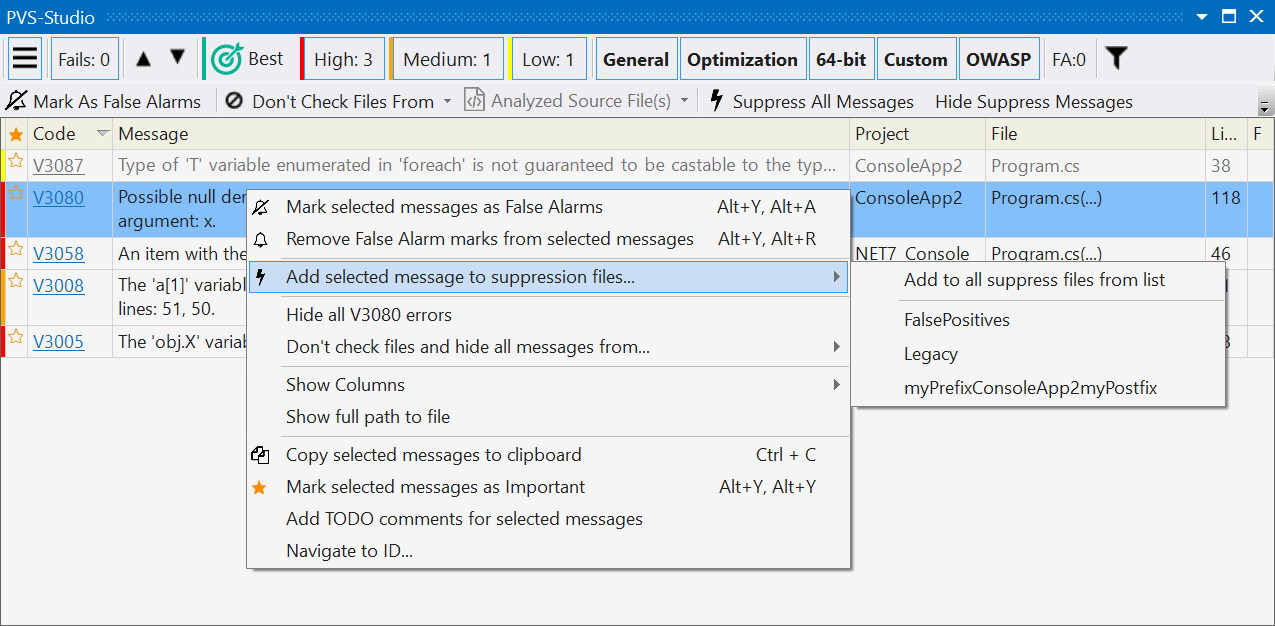
Task: Toggle importance star on V3087 row
Action: click(16, 162)
